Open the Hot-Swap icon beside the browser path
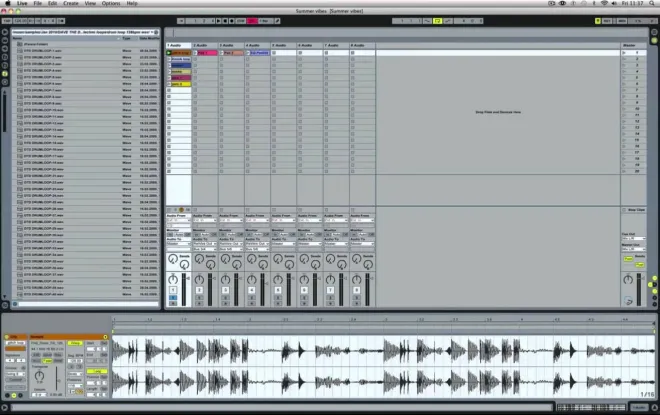 156,32
